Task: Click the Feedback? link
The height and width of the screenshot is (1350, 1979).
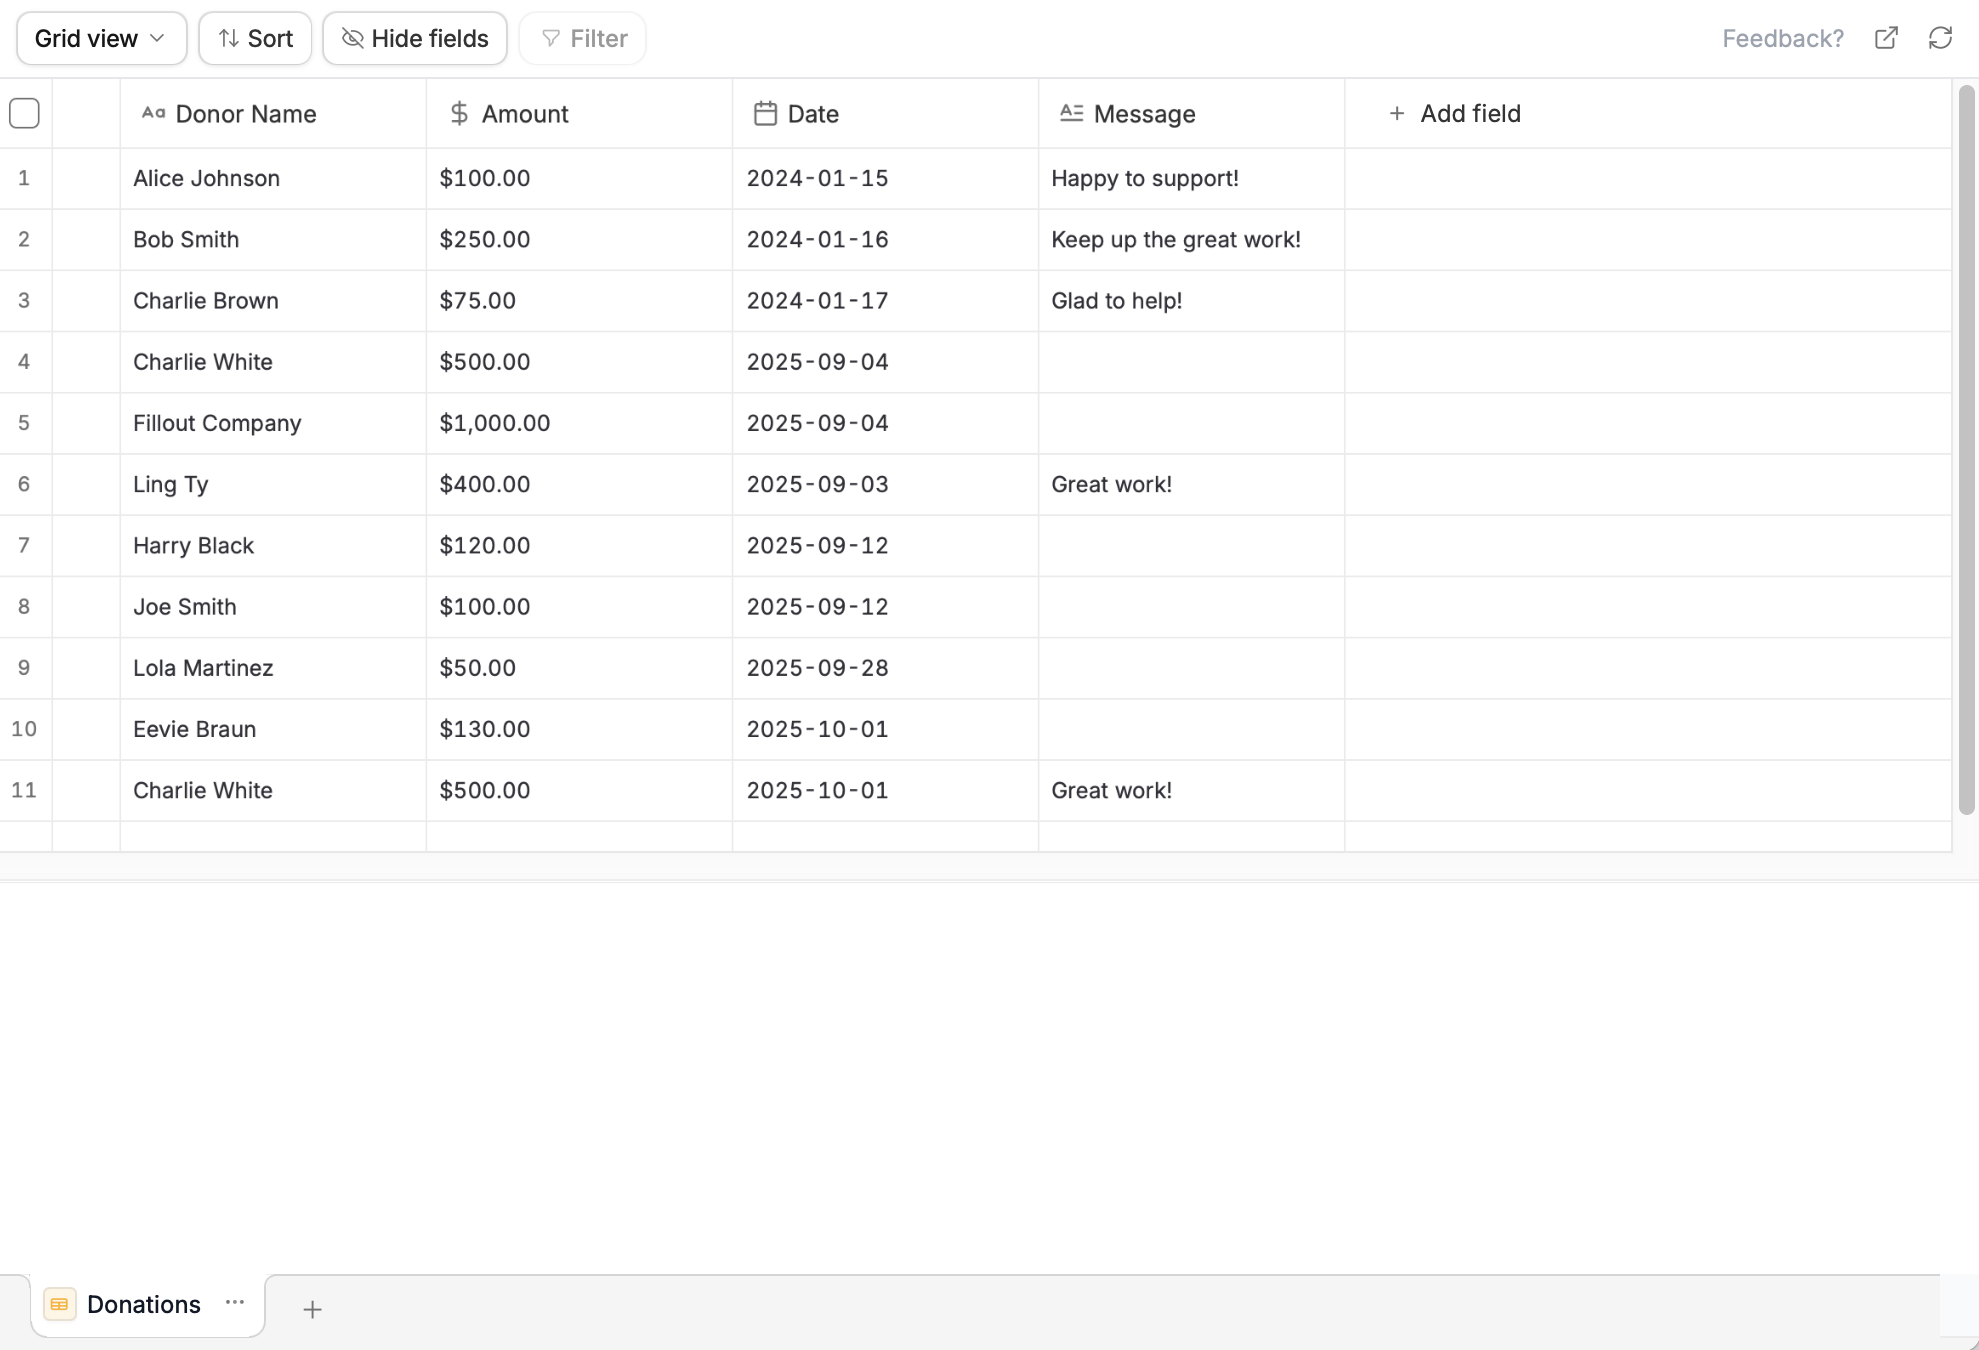Action: (x=1782, y=38)
